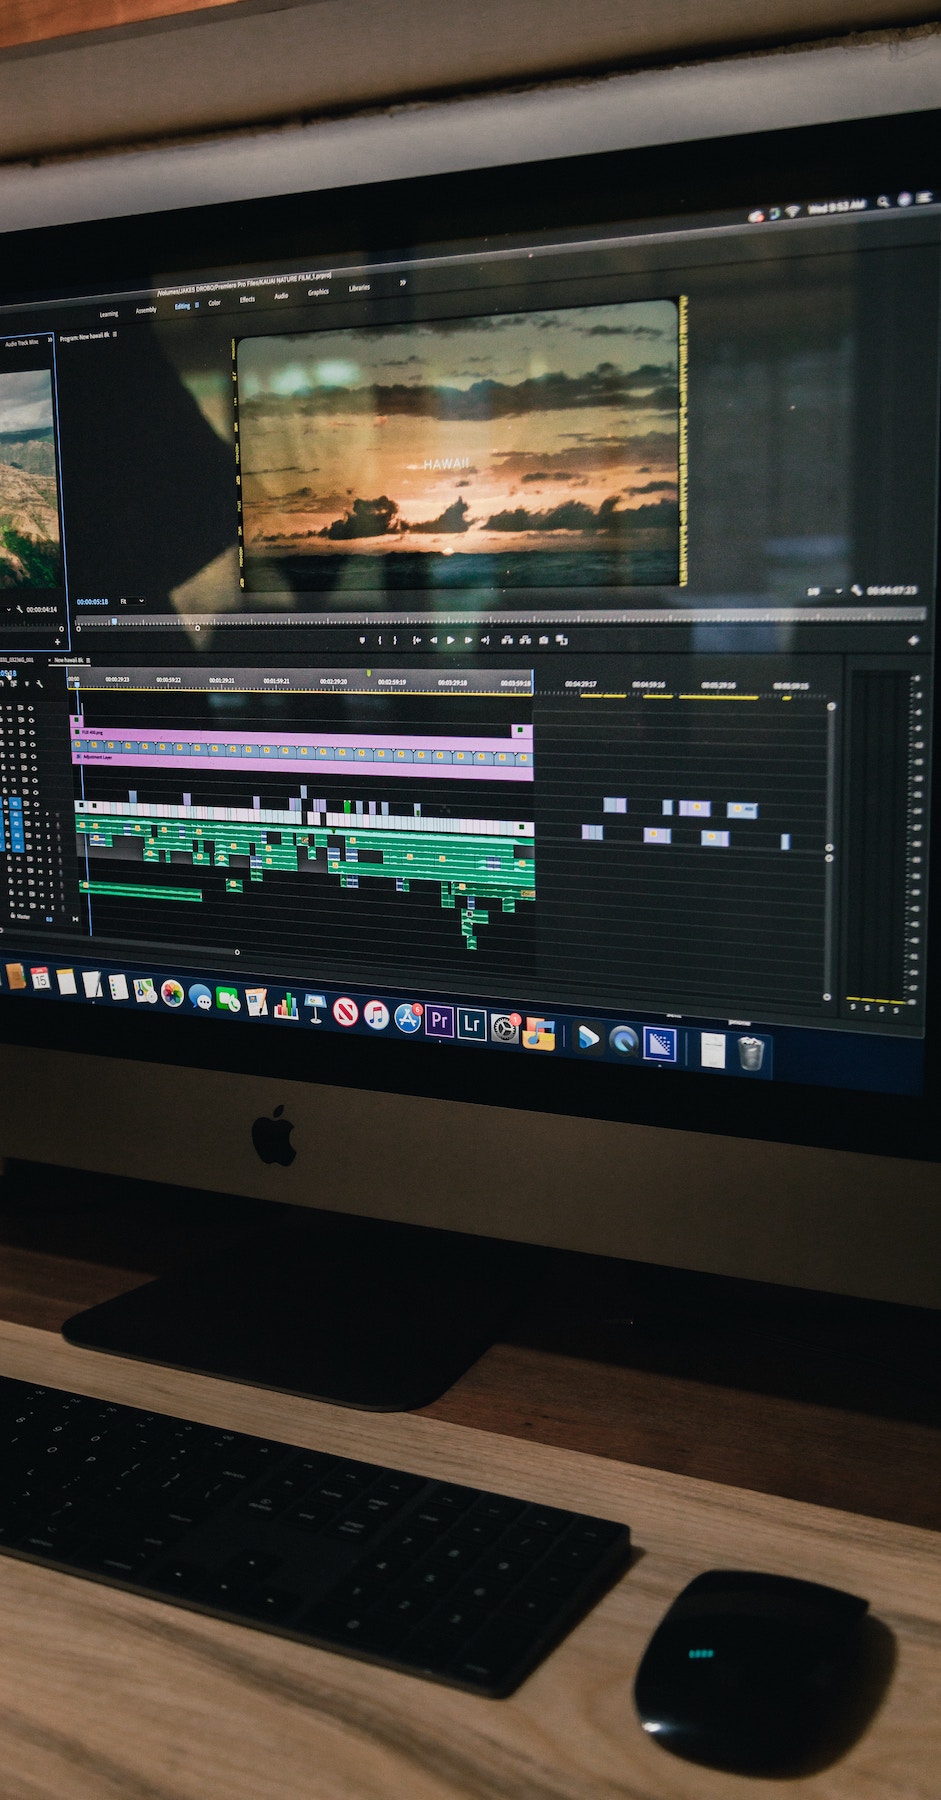
Task: Switch to the Color workspace tab
Action: 214,303
